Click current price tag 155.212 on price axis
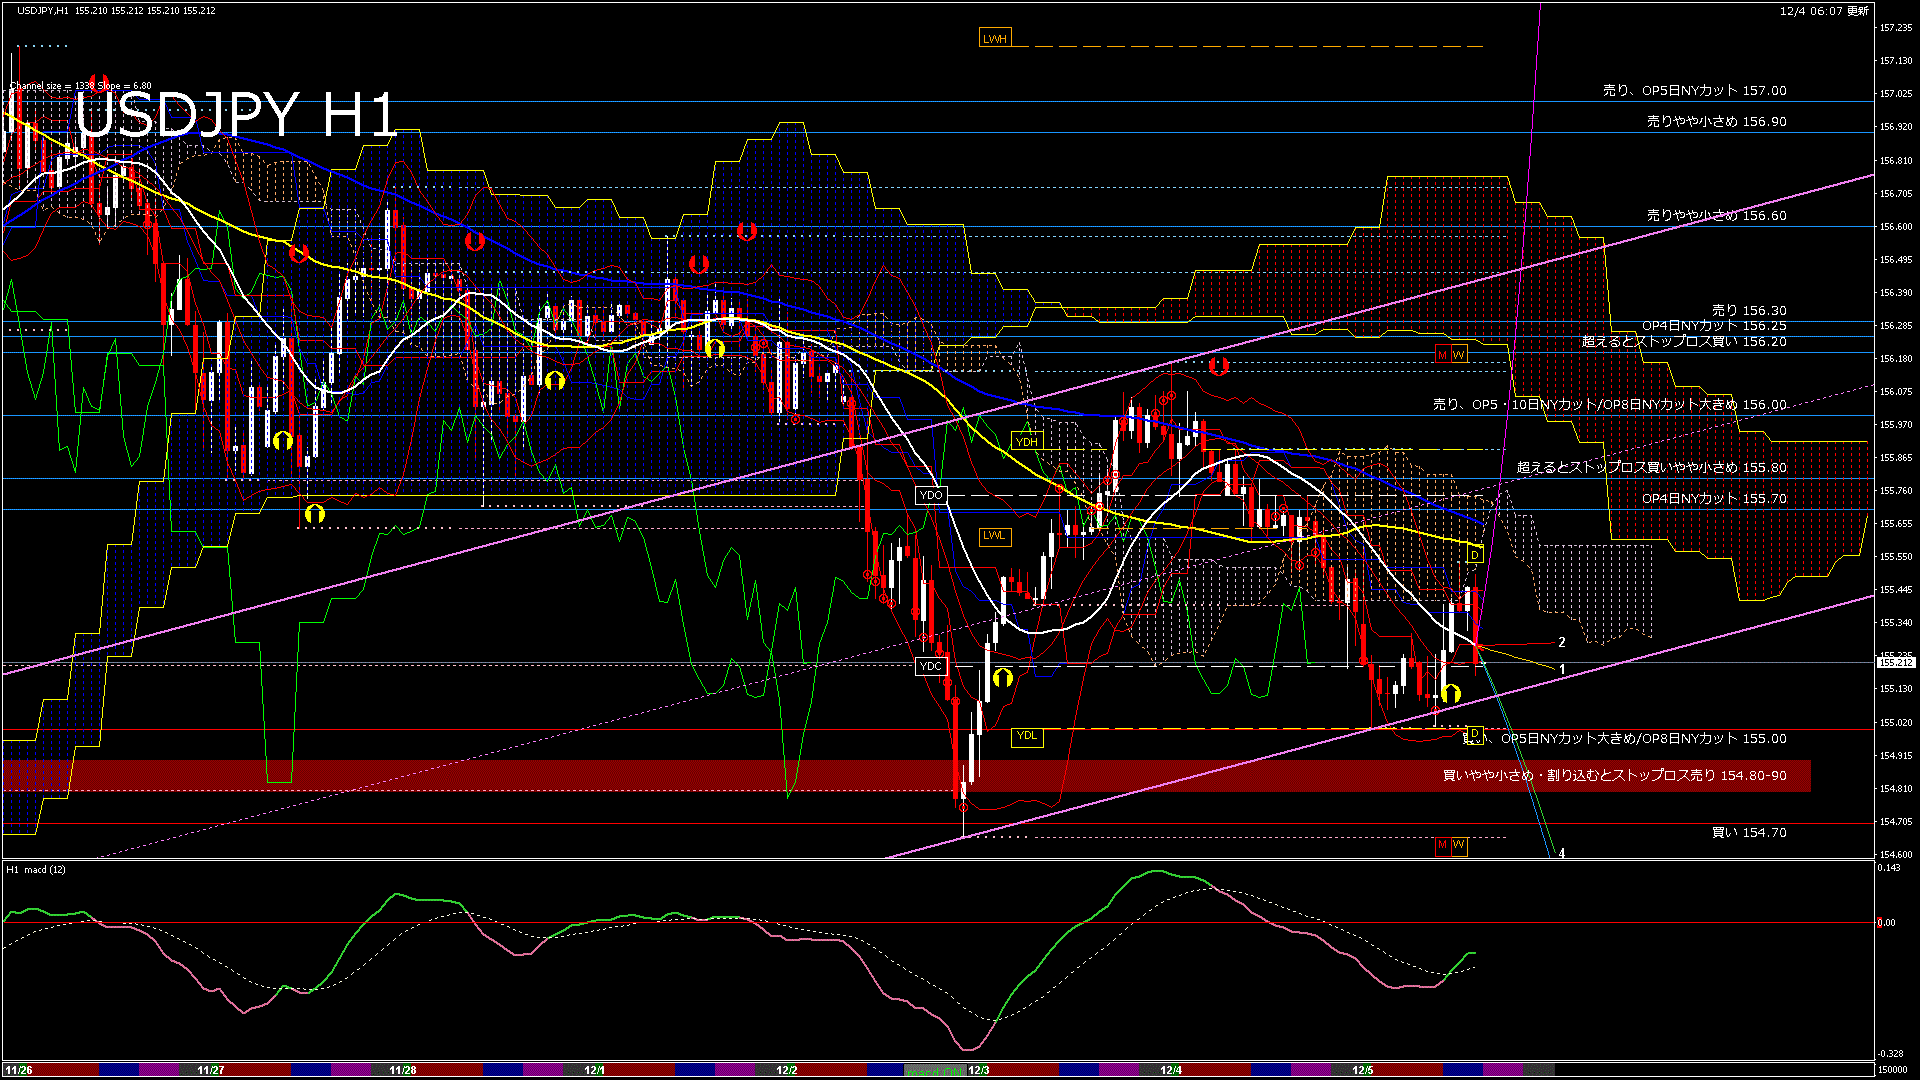Viewport: 1920px width, 1080px height. 1896,662
